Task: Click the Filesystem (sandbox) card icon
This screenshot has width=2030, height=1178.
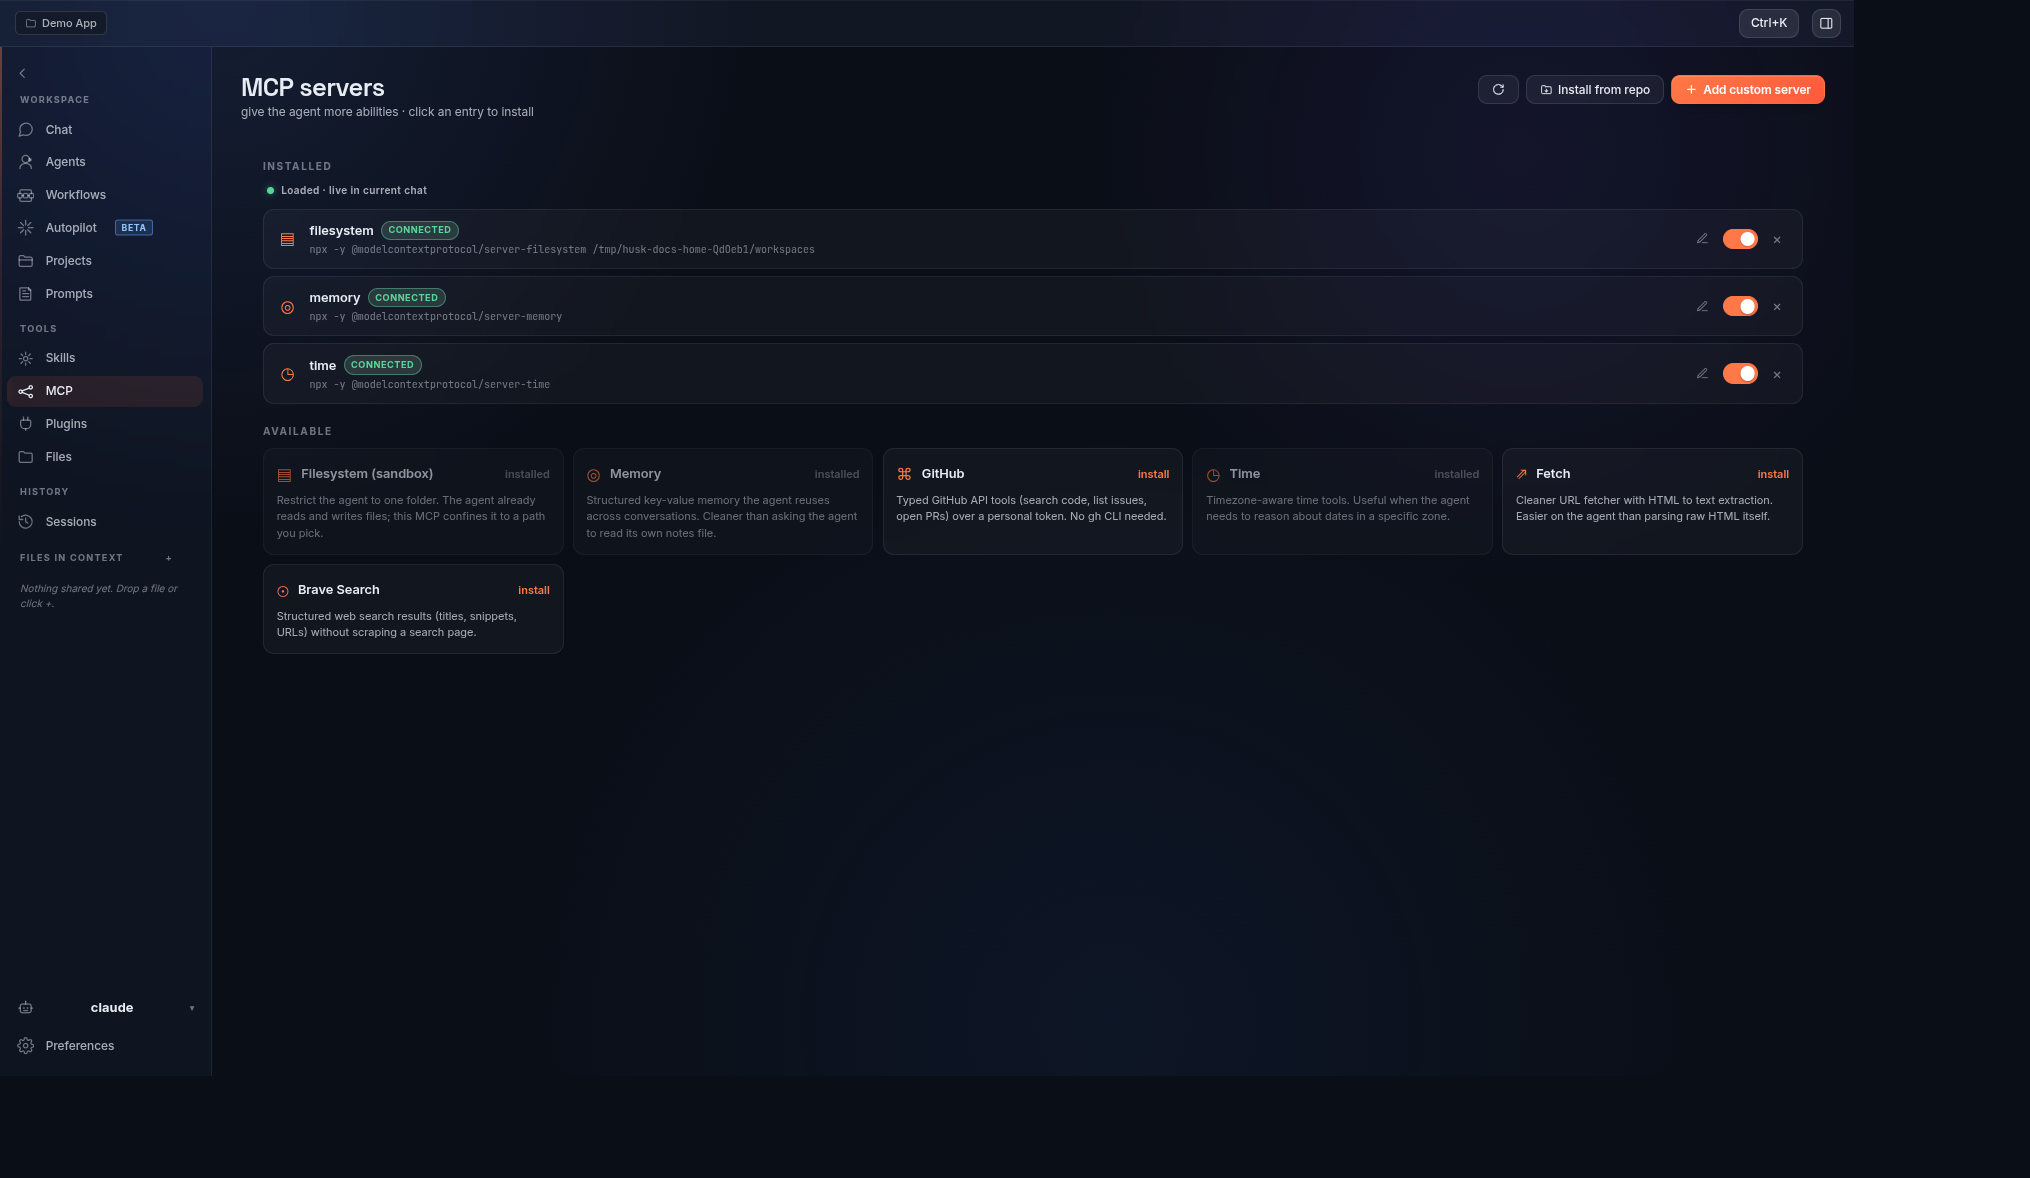Action: pos(284,475)
